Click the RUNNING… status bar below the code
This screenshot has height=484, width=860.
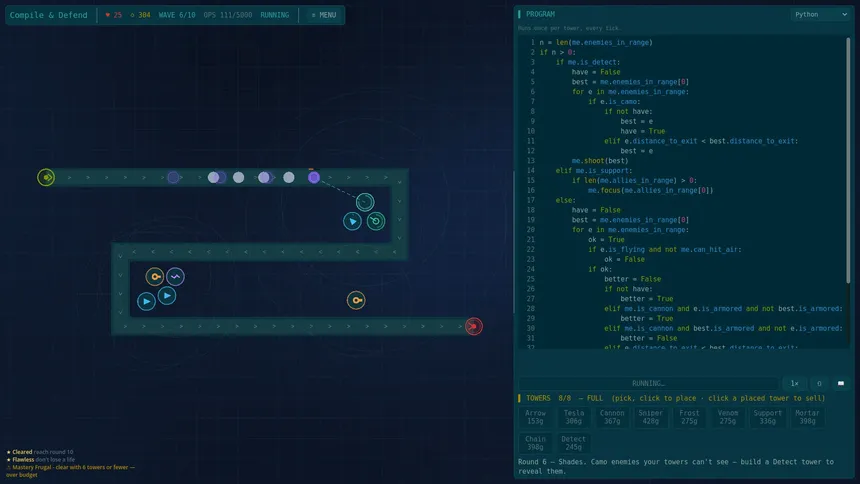[648, 384]
